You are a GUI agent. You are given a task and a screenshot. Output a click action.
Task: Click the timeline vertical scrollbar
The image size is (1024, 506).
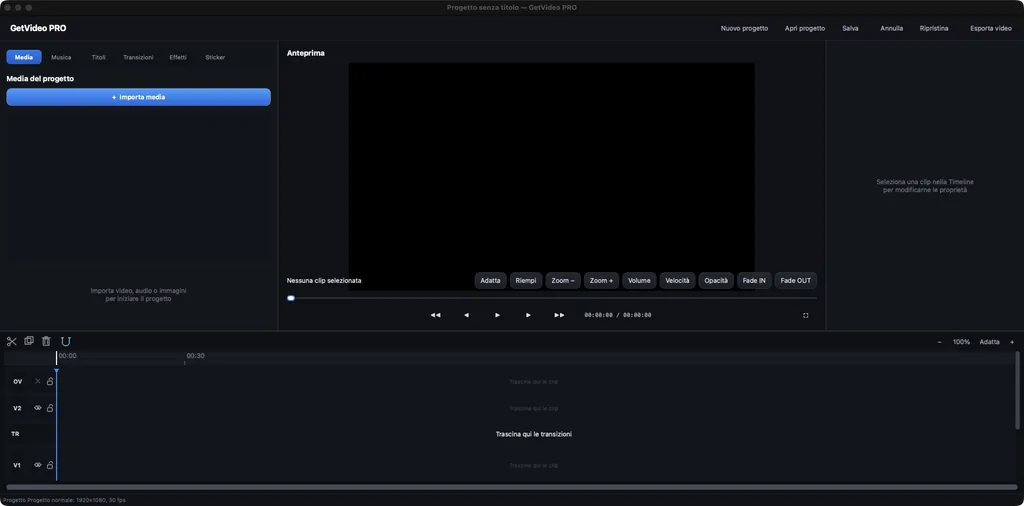pyautogui.click(x=1017, y=390)
